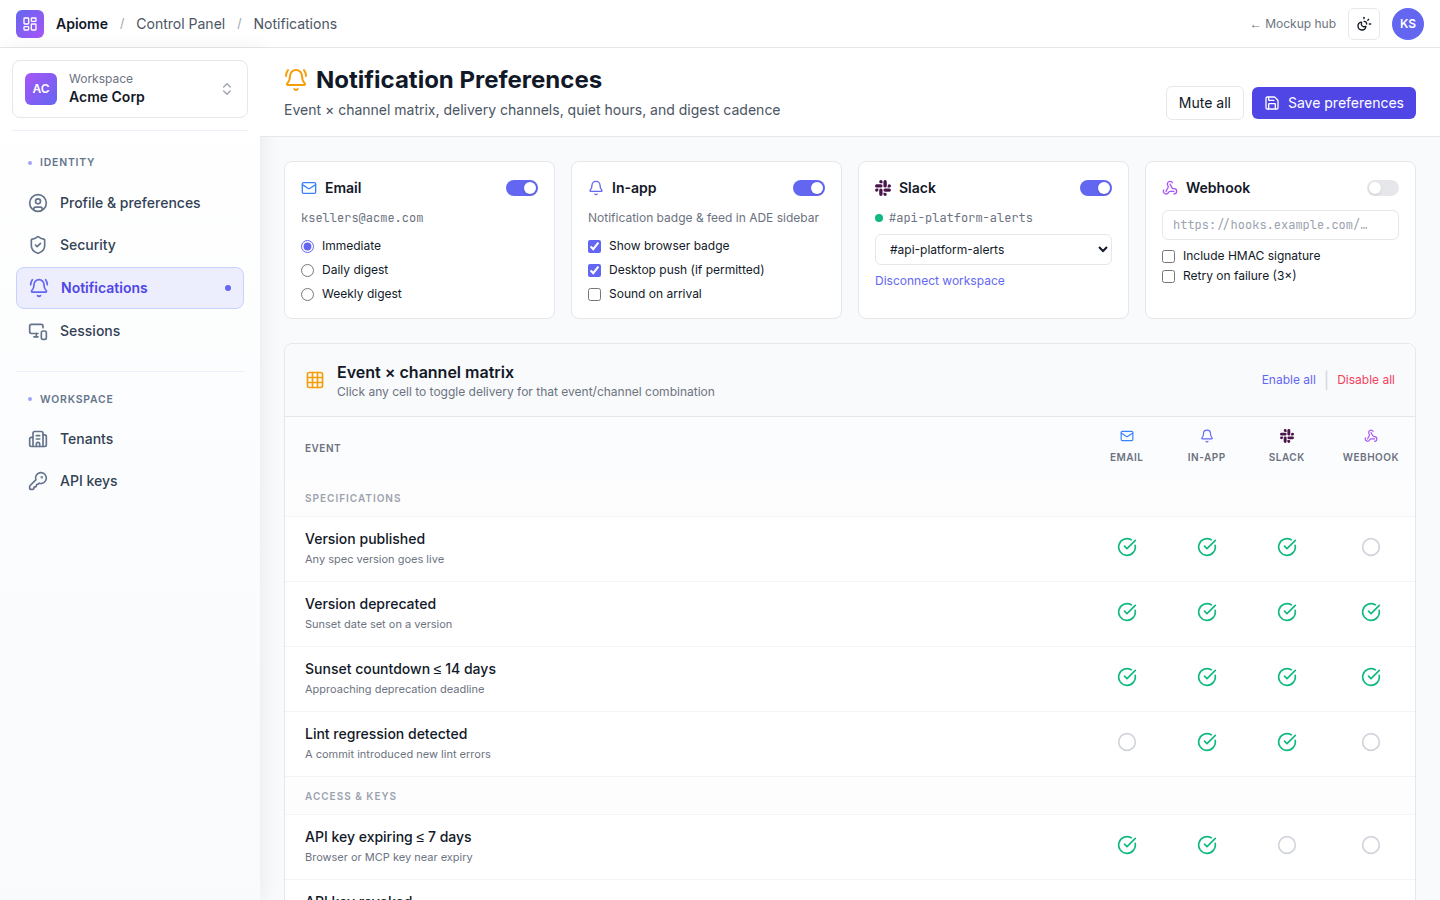The width and height of the screenshot is (1440, 900).
Task: Check Sound on arrival
Action: click(594, 294)
